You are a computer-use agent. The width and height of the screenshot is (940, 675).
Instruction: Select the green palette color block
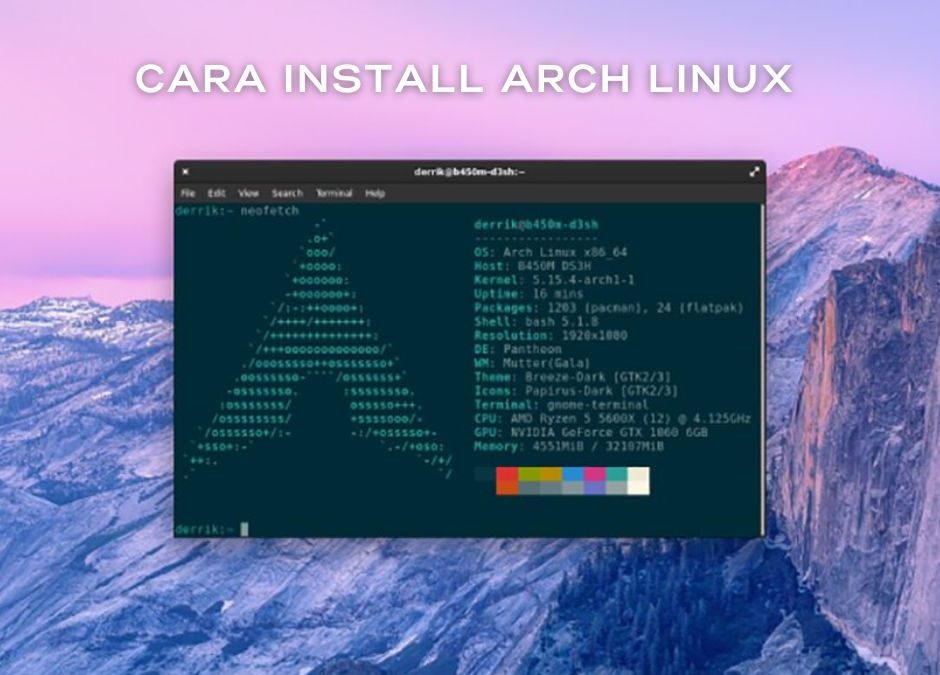click(529, 474)
